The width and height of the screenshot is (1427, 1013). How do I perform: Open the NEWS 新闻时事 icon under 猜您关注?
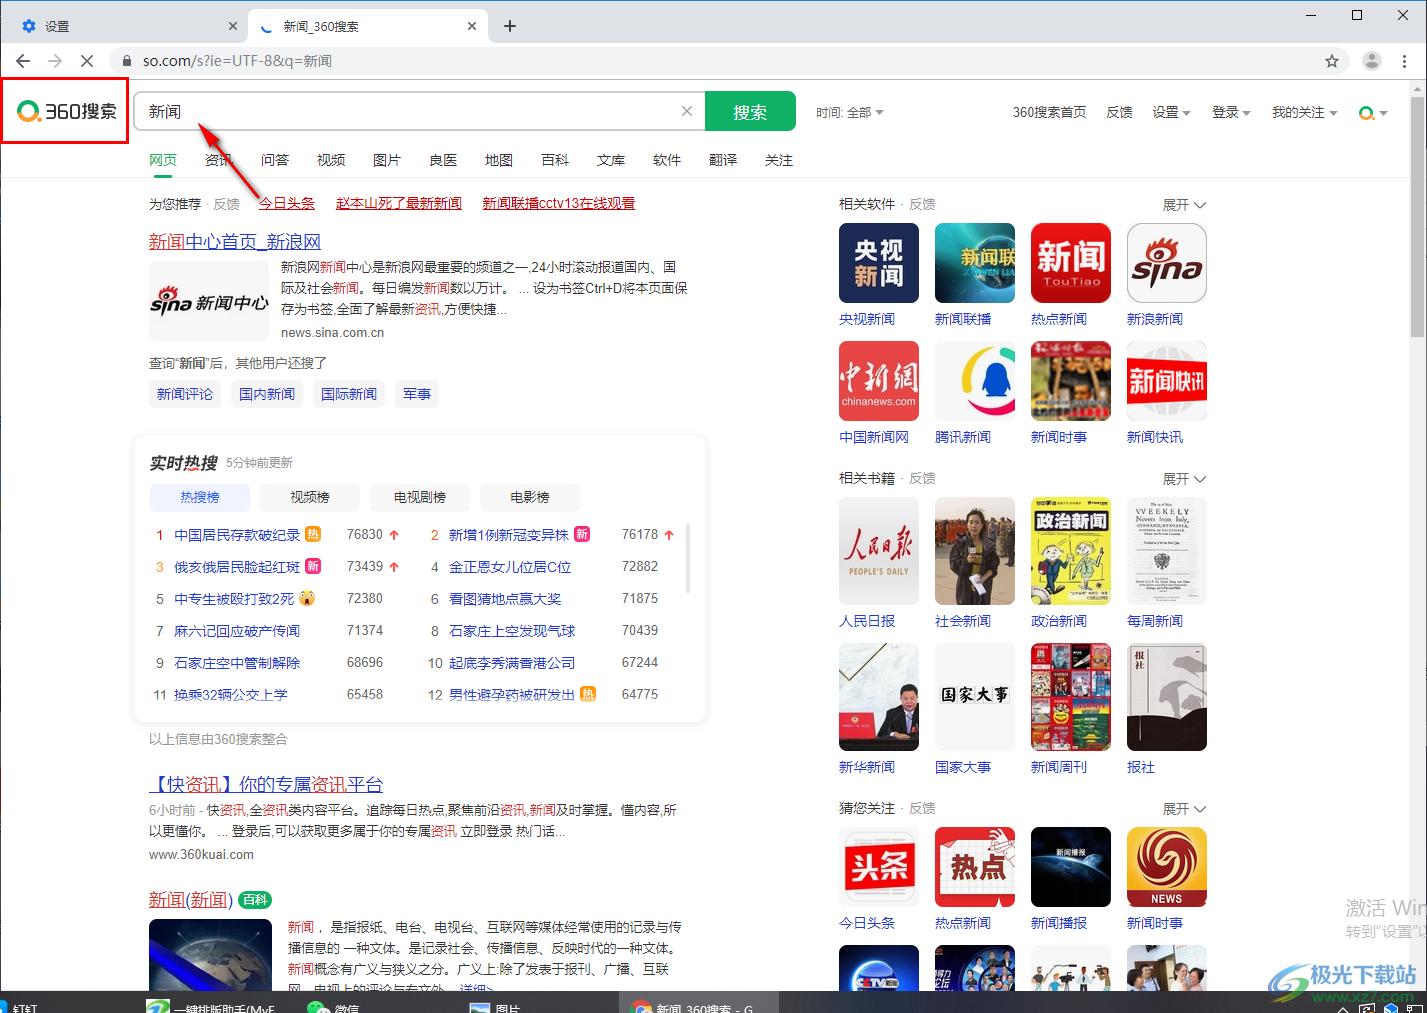(1167, 867)
